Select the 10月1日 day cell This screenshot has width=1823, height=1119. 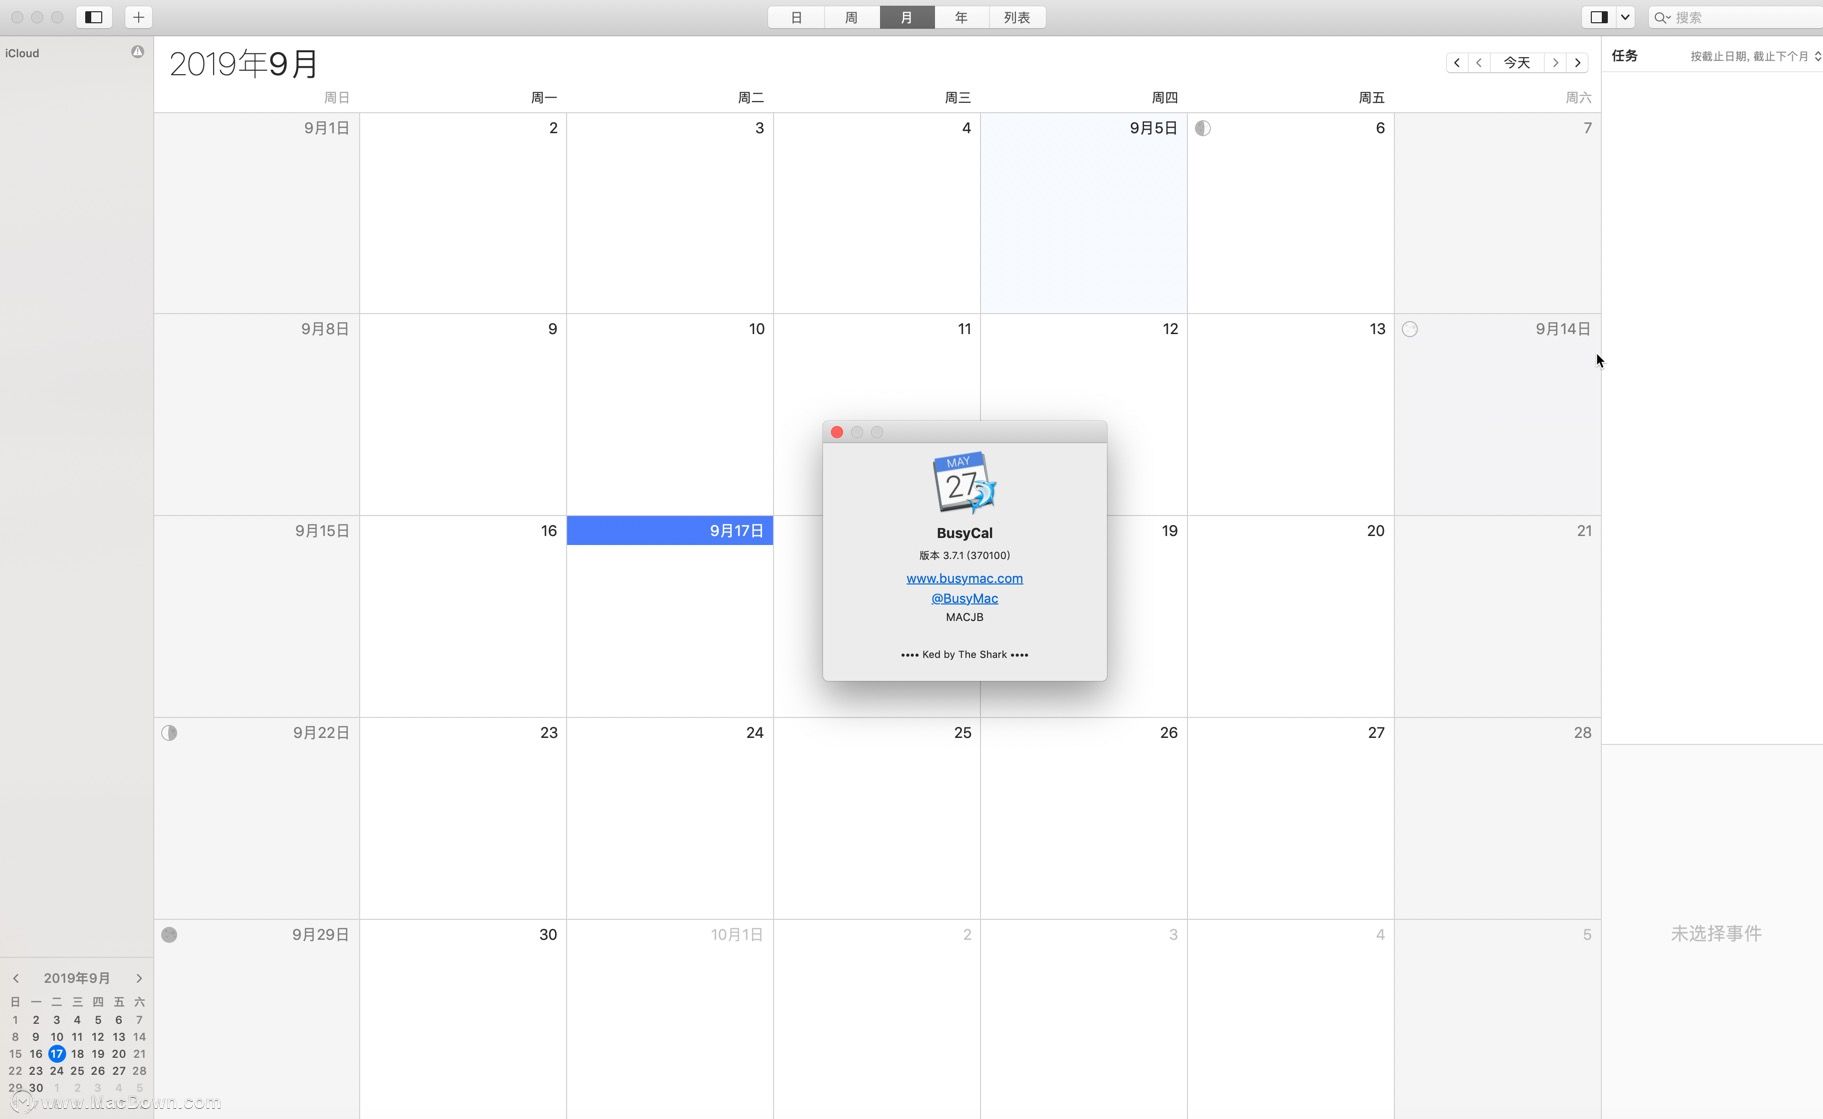coord(670,1019)
